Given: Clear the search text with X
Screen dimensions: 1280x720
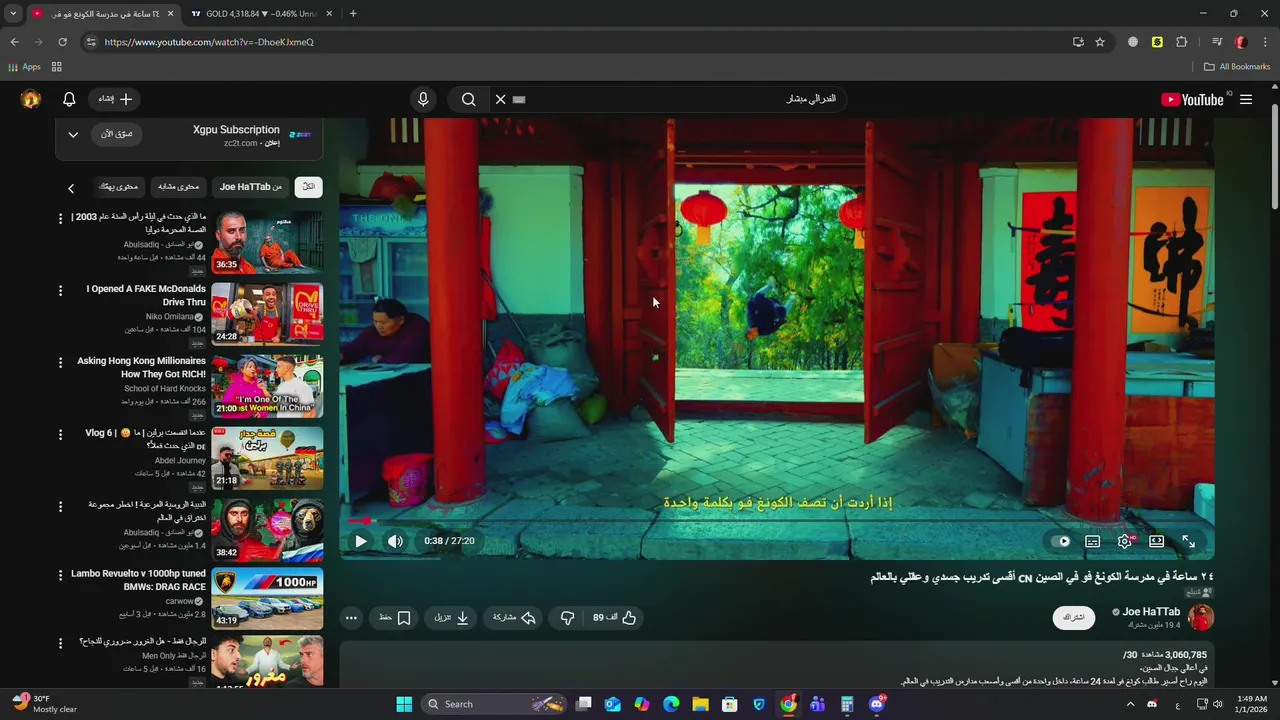Looking at the screenshot, I should 501,99.
